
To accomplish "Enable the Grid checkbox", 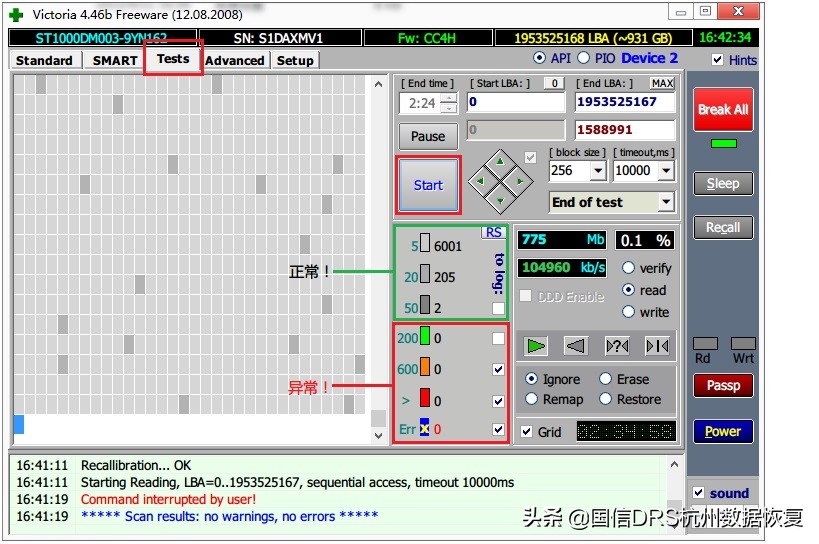I will [x=527, y=432].
